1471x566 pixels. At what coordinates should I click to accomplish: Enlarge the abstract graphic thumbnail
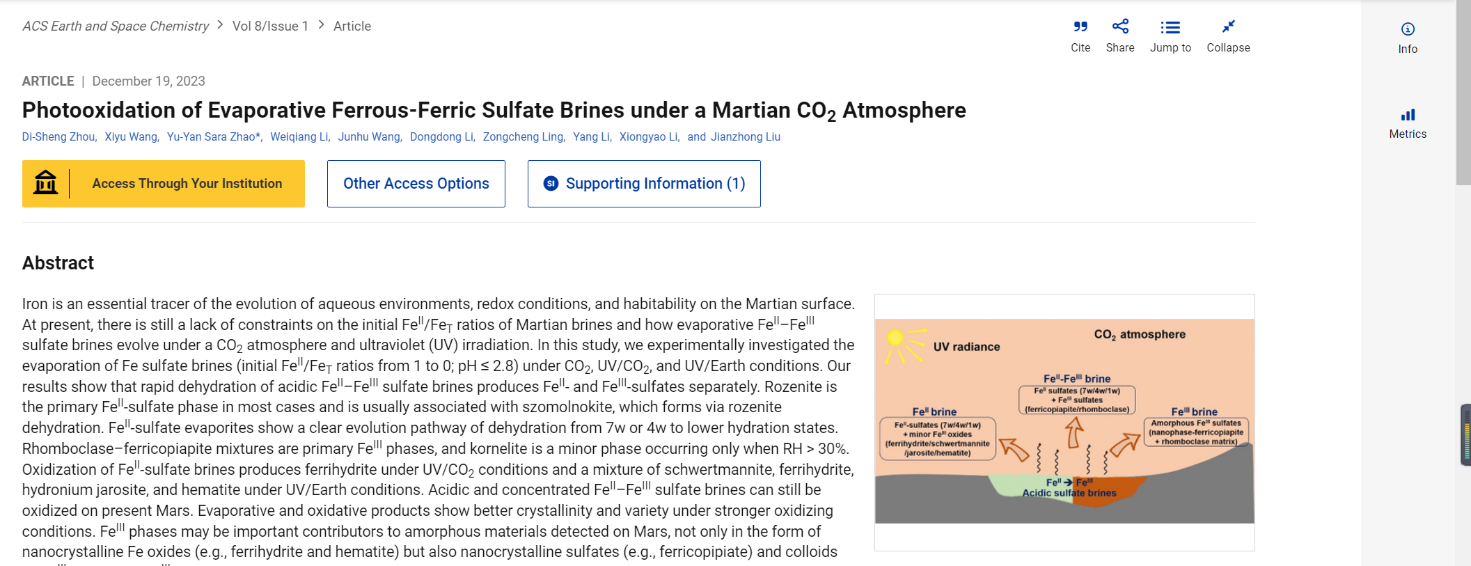(x=1064, y=422)
